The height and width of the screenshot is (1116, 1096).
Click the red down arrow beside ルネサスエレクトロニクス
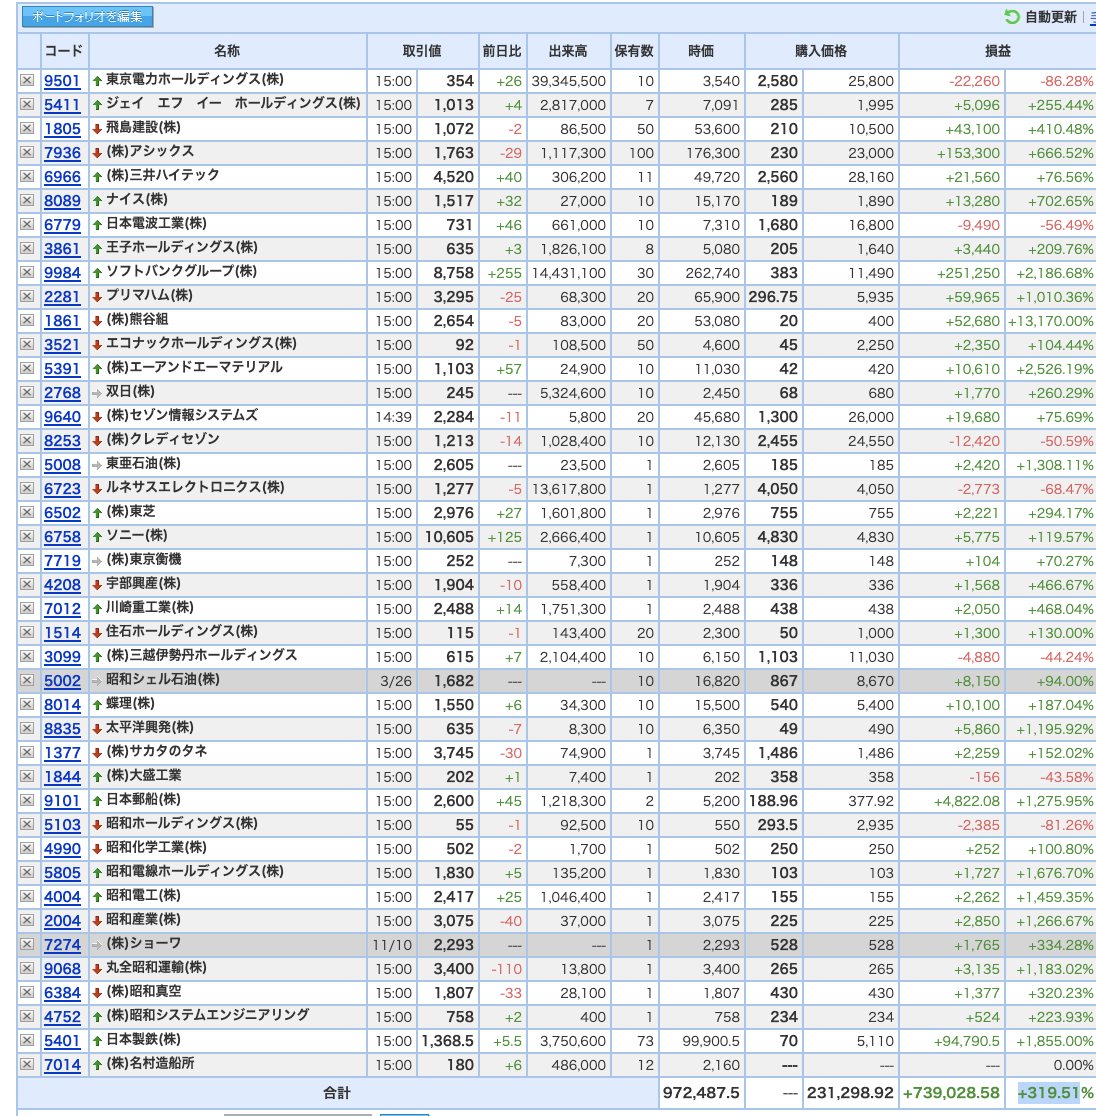(98, 489)
